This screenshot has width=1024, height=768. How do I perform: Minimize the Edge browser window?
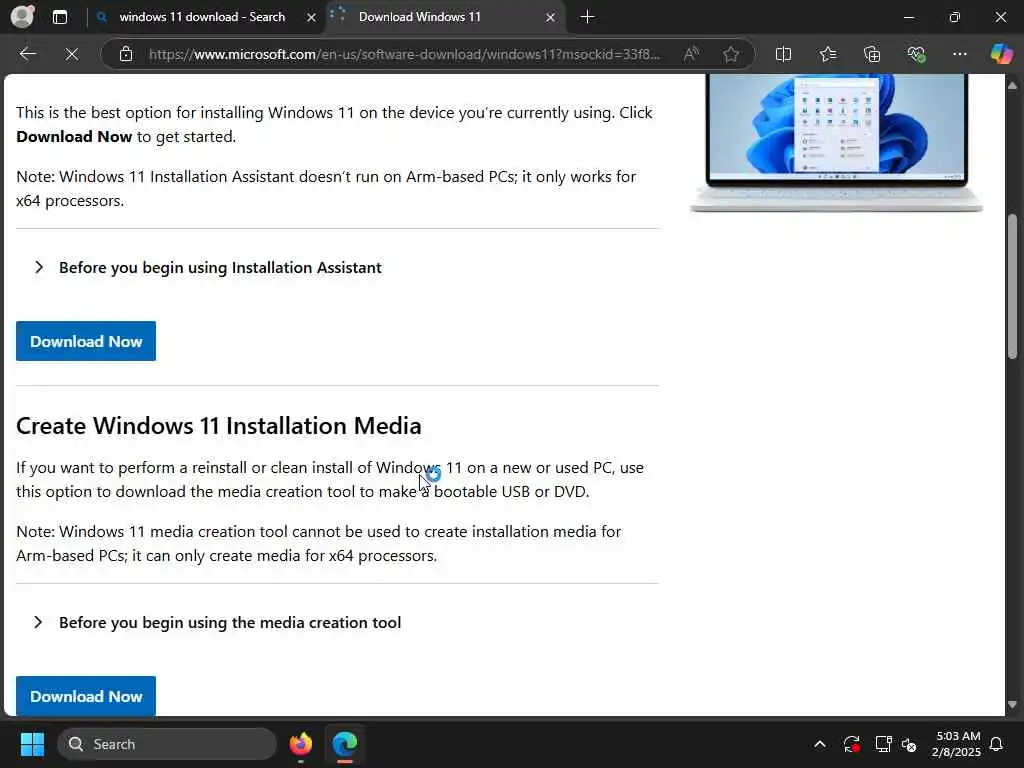coord(908,17)
